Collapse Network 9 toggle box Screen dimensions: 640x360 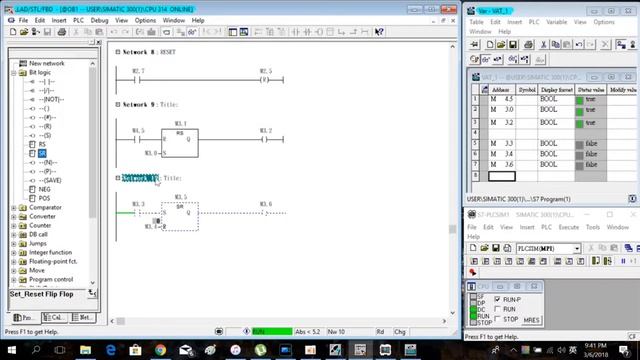tap(118, 104)
